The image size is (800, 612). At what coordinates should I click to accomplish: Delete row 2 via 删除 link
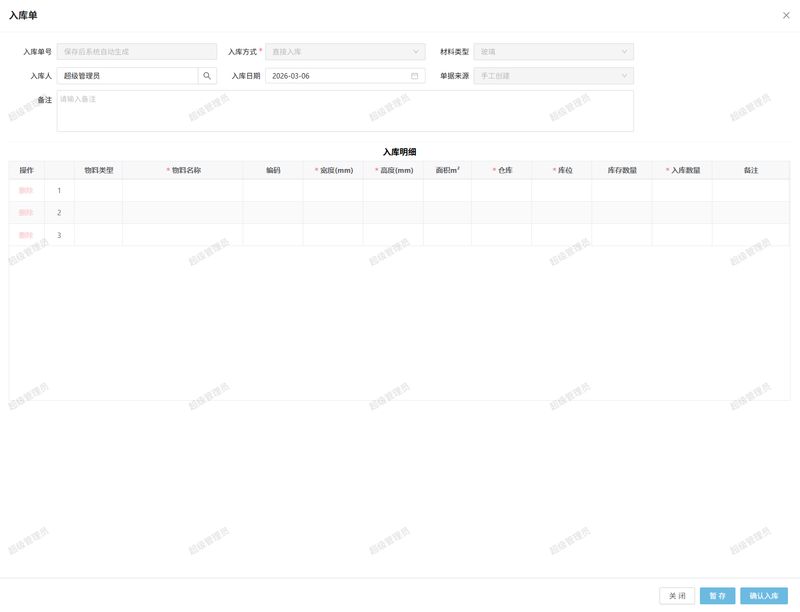click(x=26, y=213)
